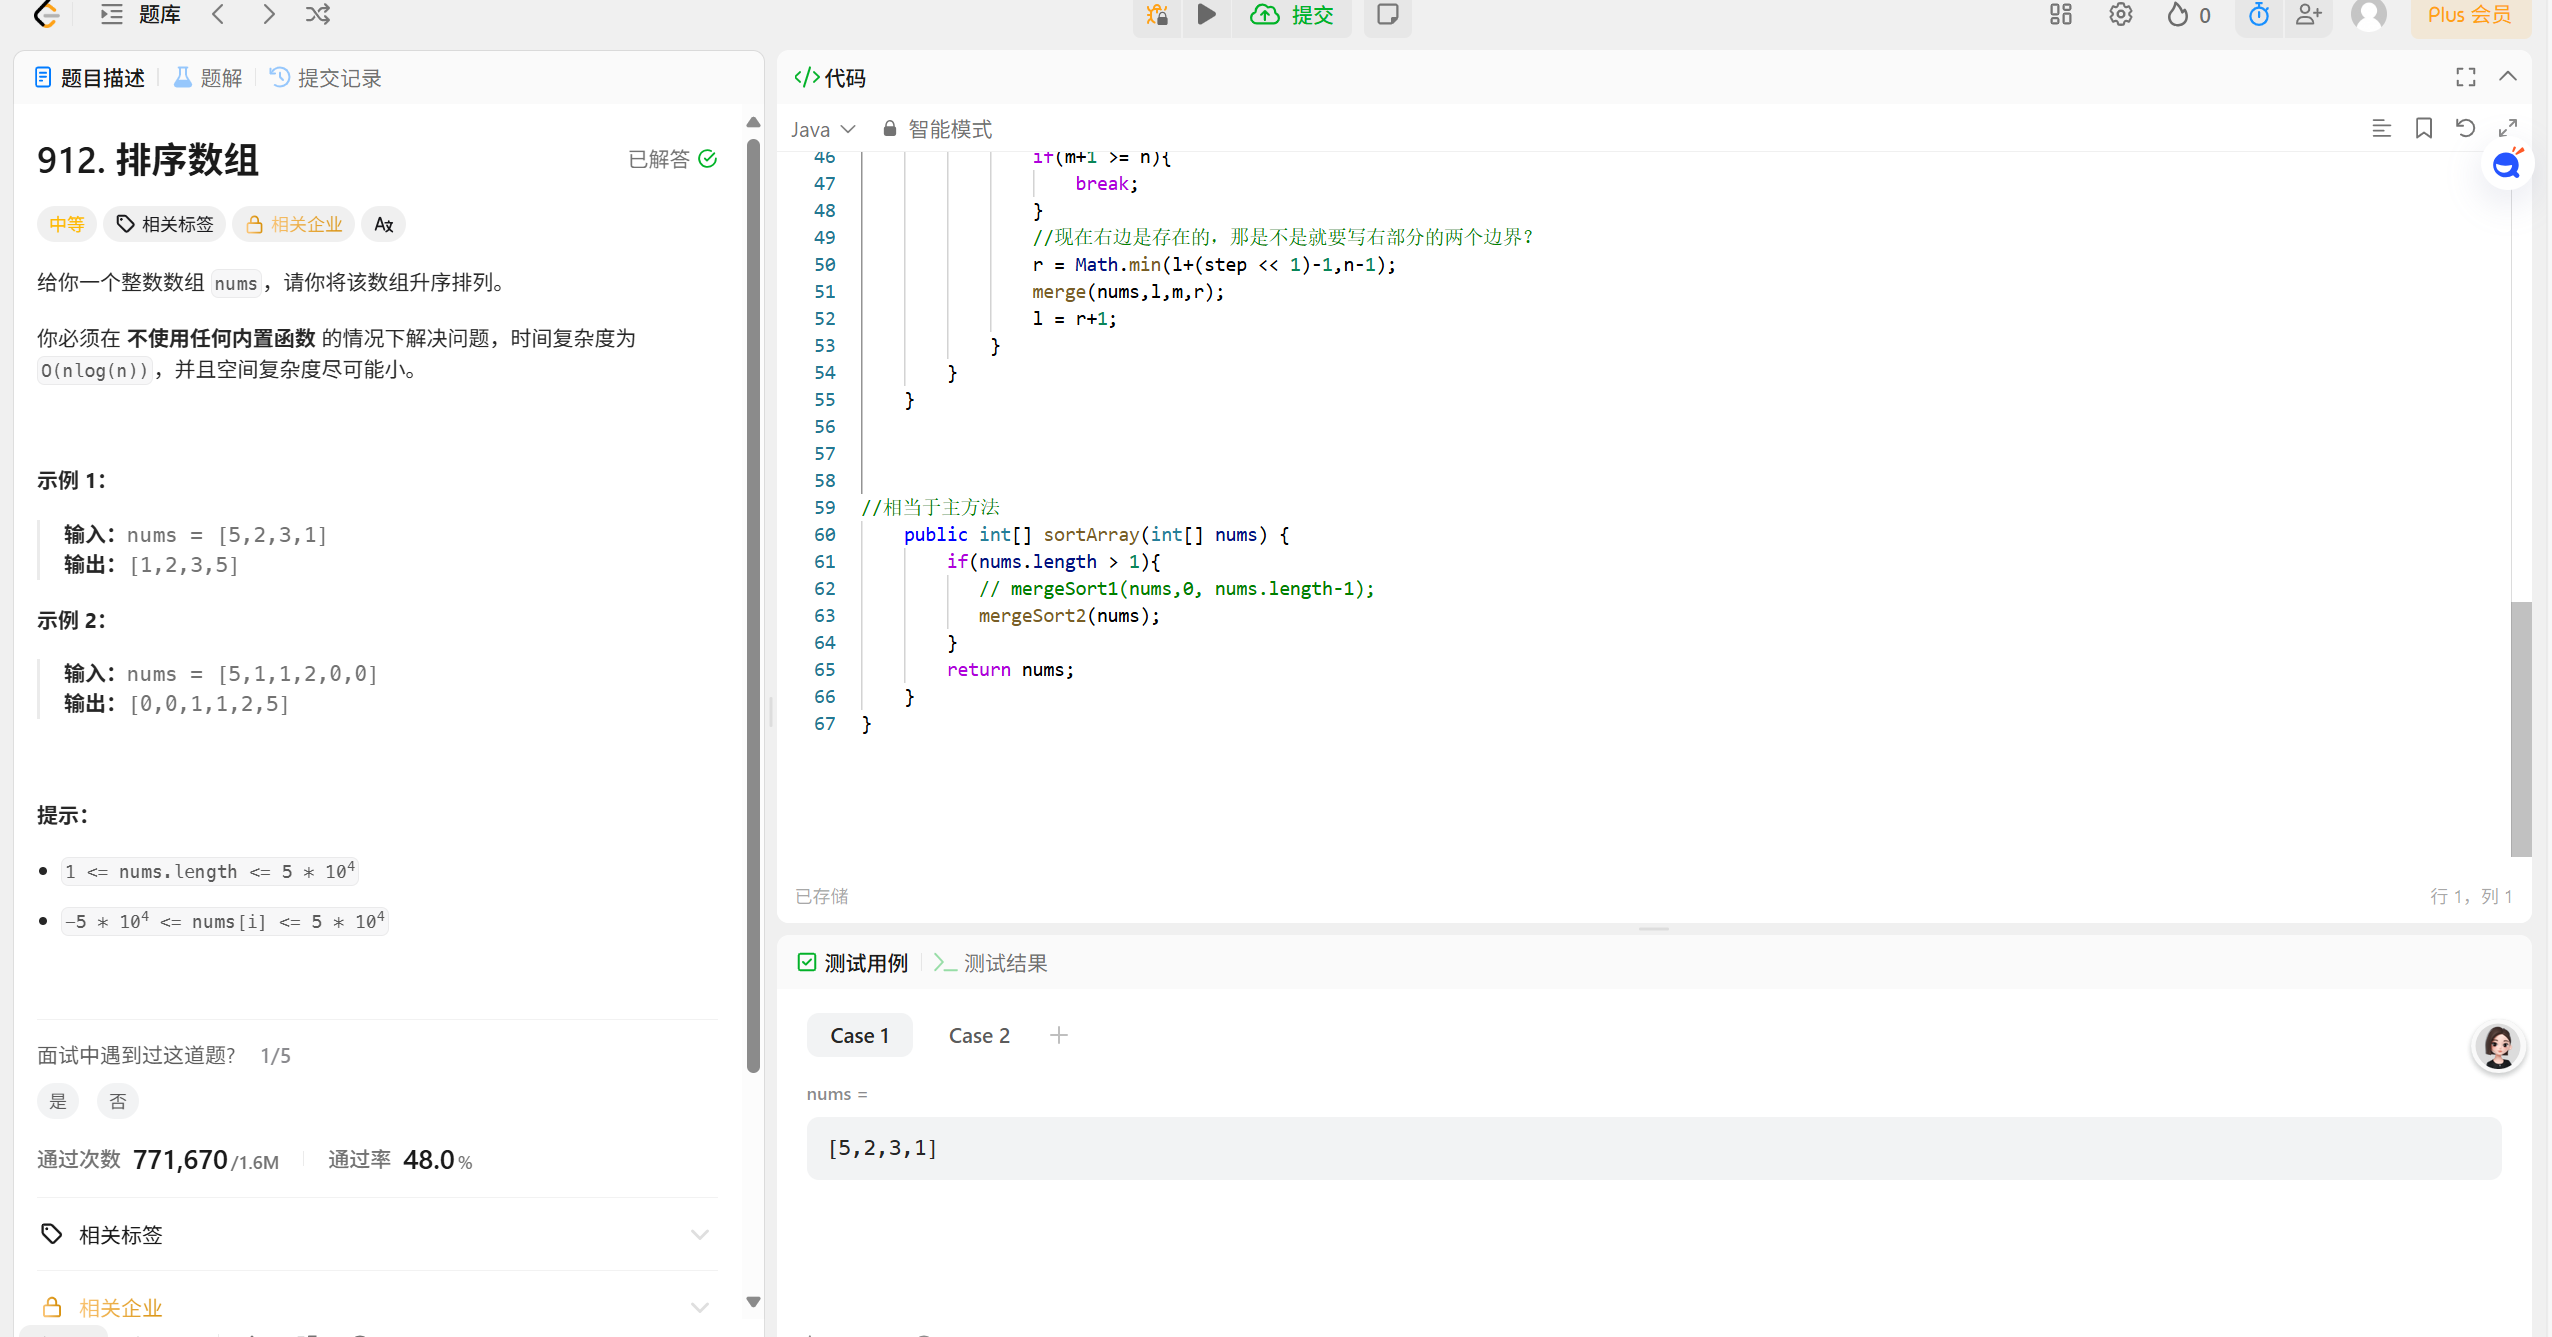This screenshot has height=1337, width=2552.
Task: Run code with the play button
Action: [x=1207, y=14]
